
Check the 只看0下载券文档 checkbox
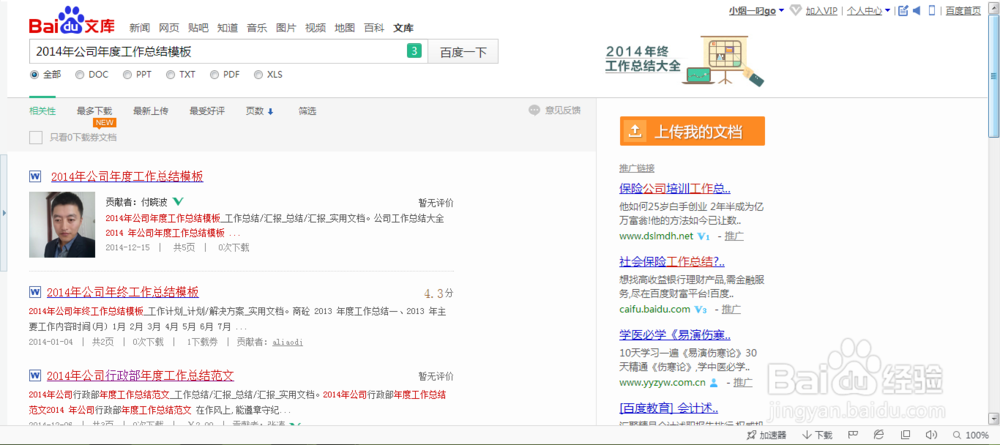click(36, 137)
